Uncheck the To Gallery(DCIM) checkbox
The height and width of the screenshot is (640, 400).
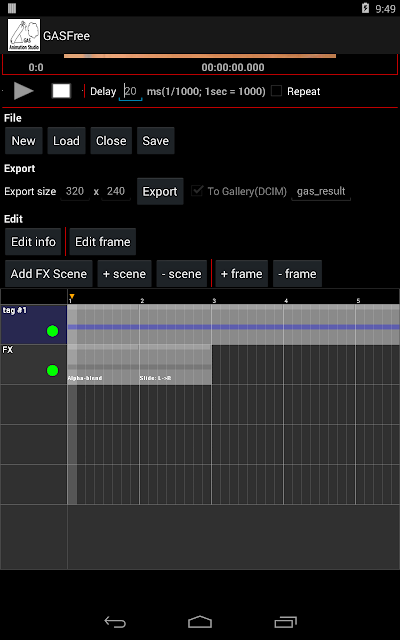(197, 191)
